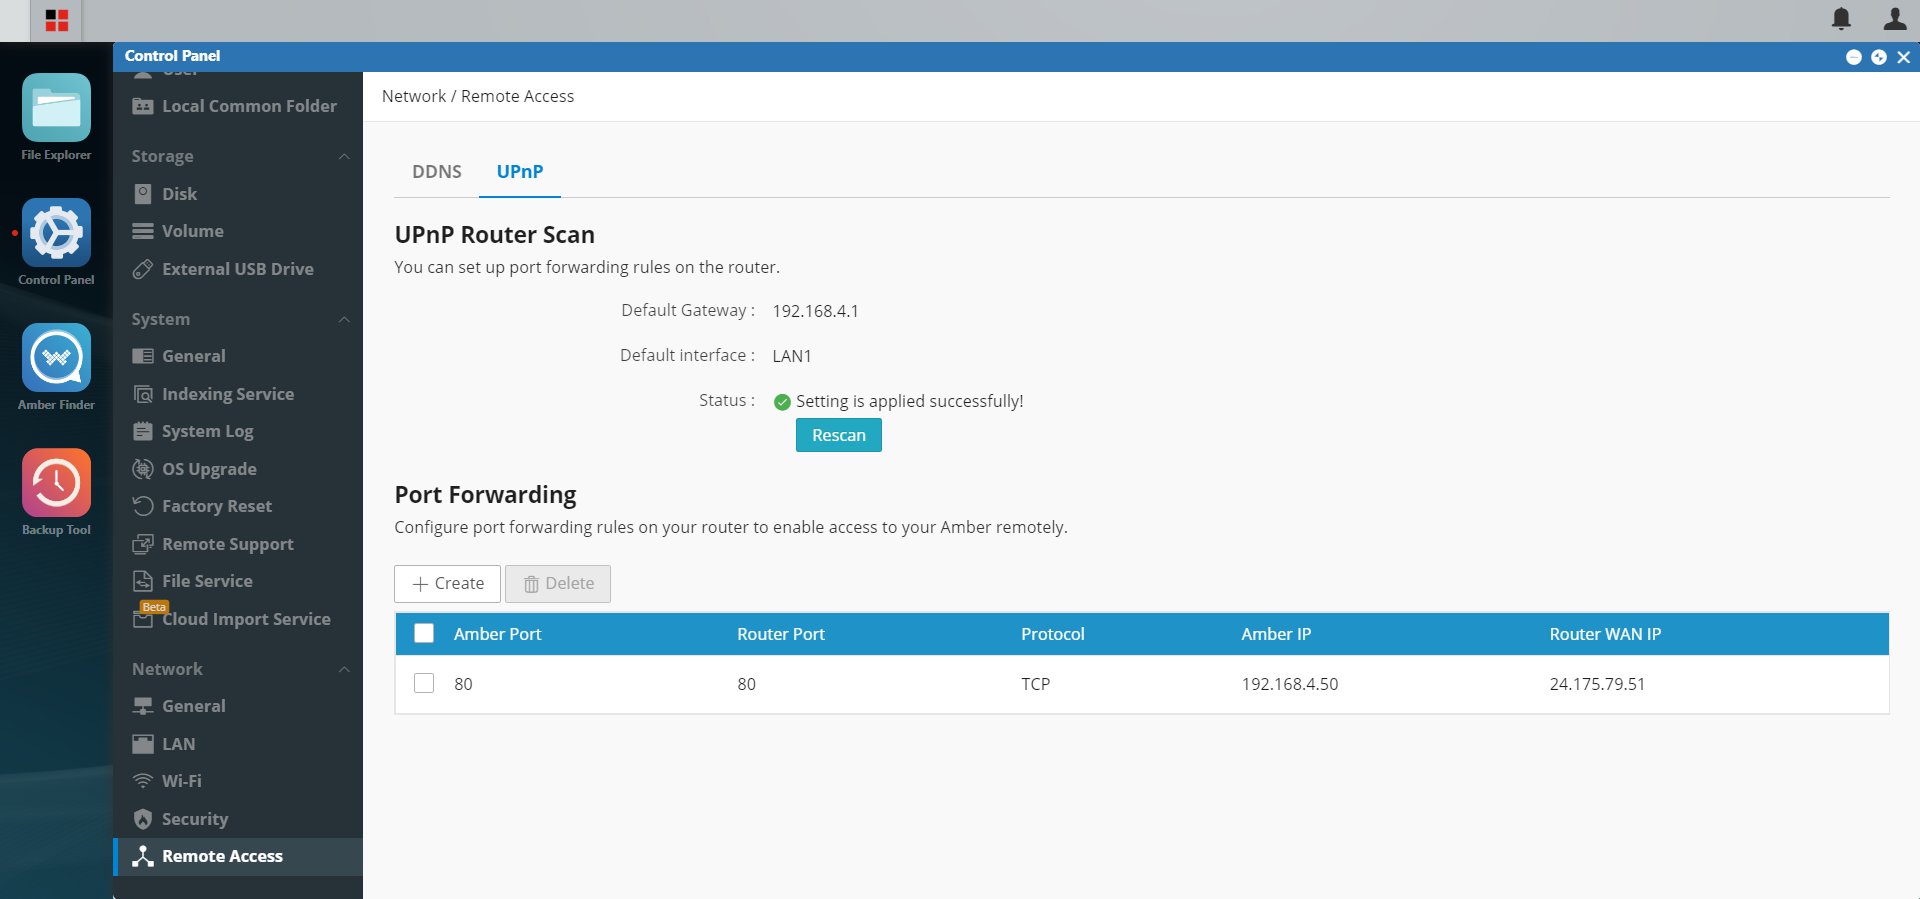Select the default gateway 192.168.4.1 value
The width and height of the screenshot is (1920, 899).
pos(815,311)
